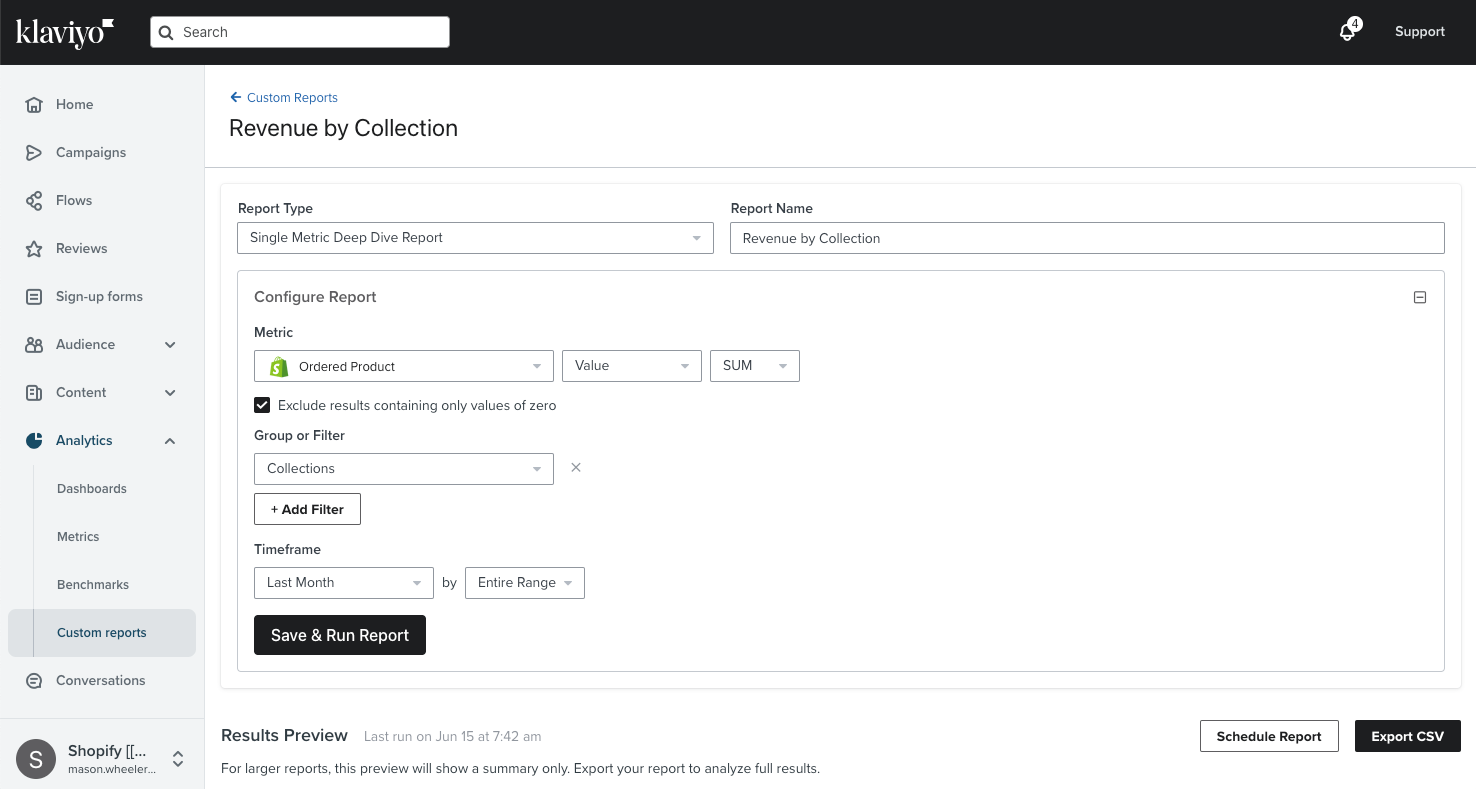Viewport: 1476px width, 789px height.
Task: Export the report as CSV
Action: [1407, 735]
